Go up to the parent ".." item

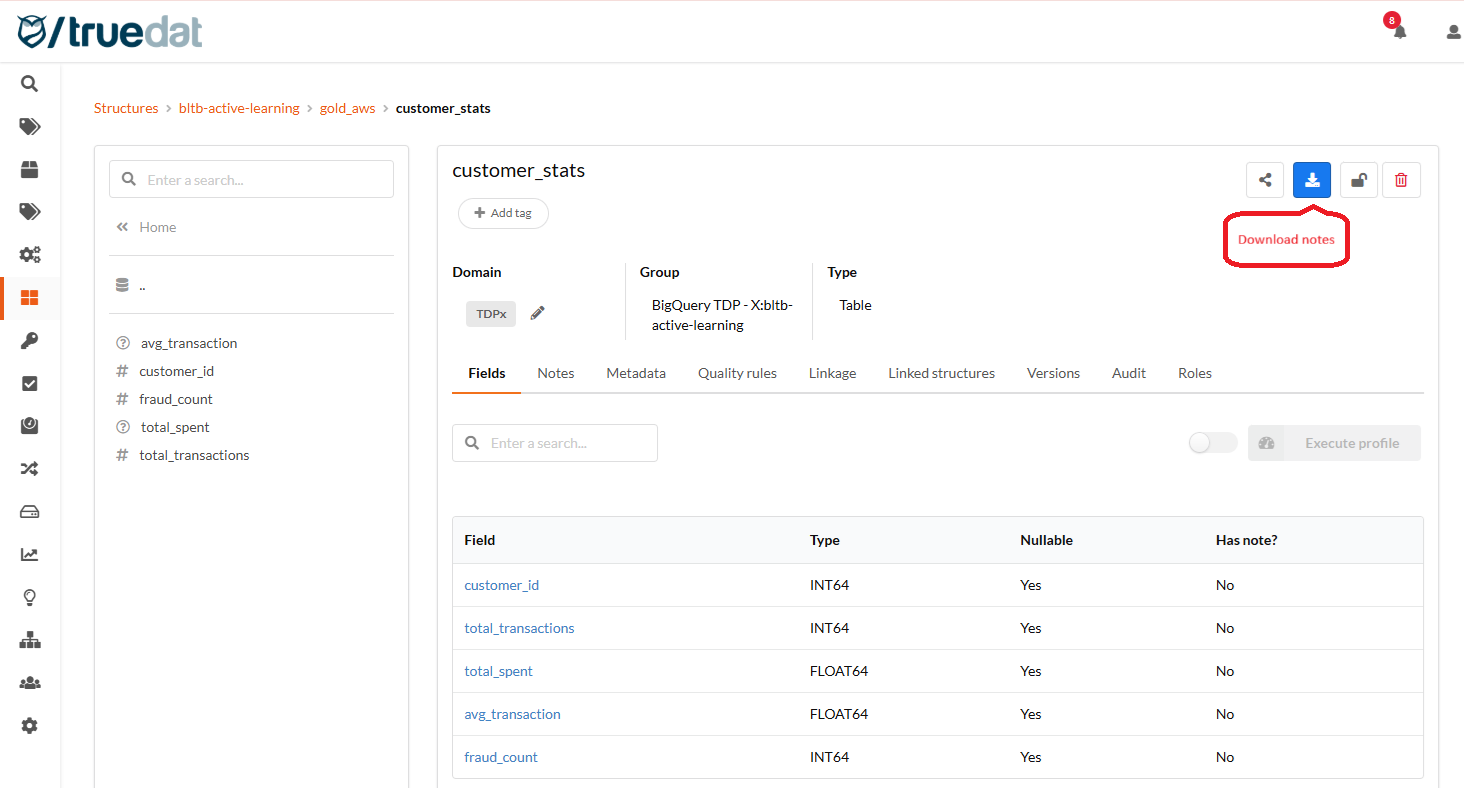tap(141, 285)
